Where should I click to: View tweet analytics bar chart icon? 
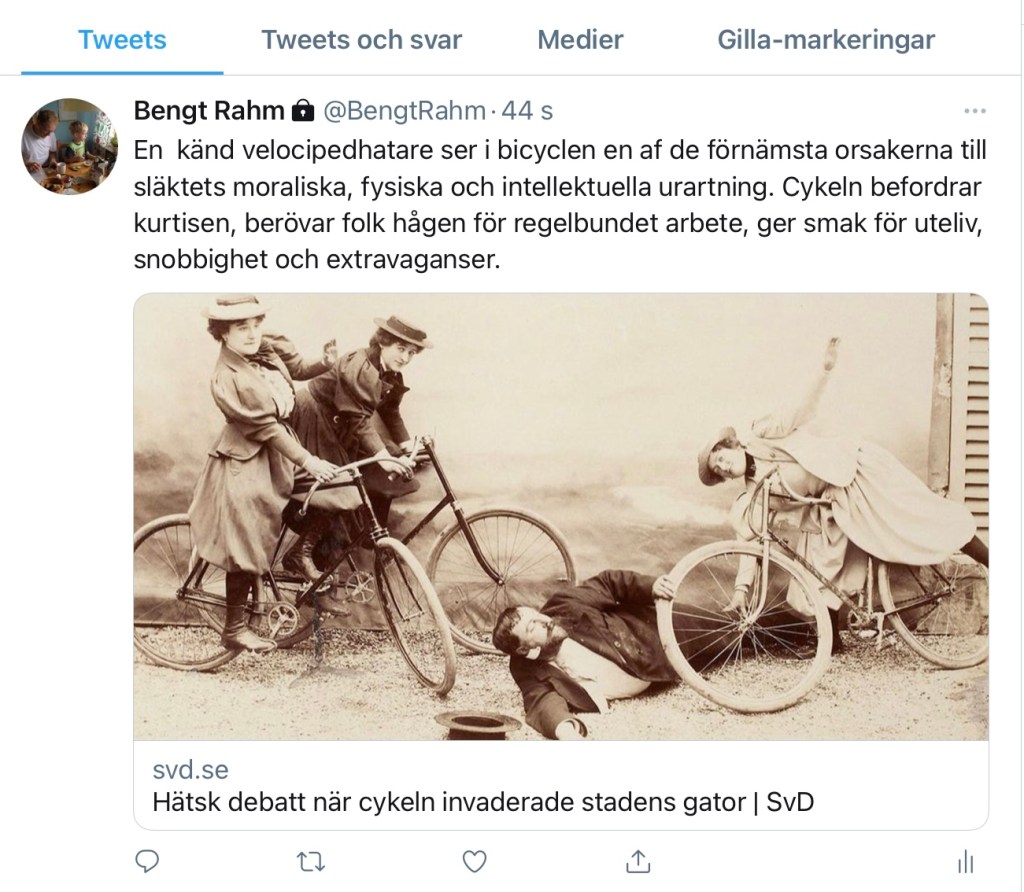[965, 863]
